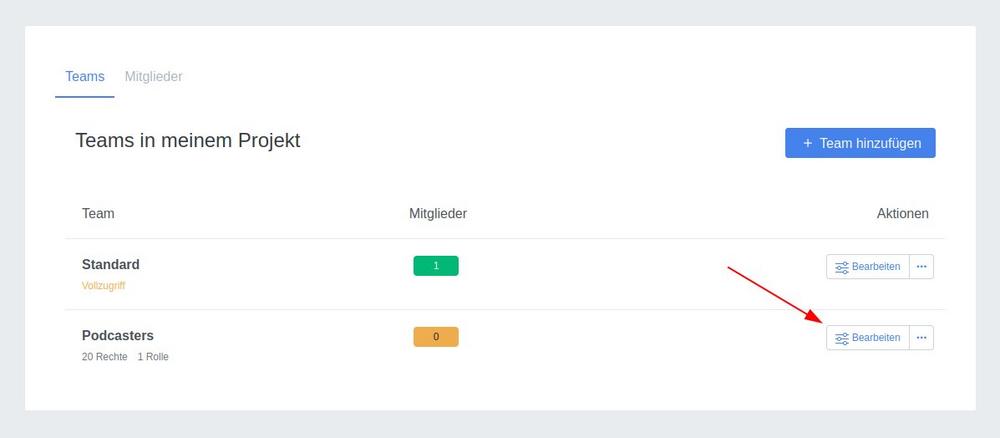This screenshot has width=1000, height=438.
Task: Switch to the Teams tab
Action: pyautogui.click(x=85, y=77)
